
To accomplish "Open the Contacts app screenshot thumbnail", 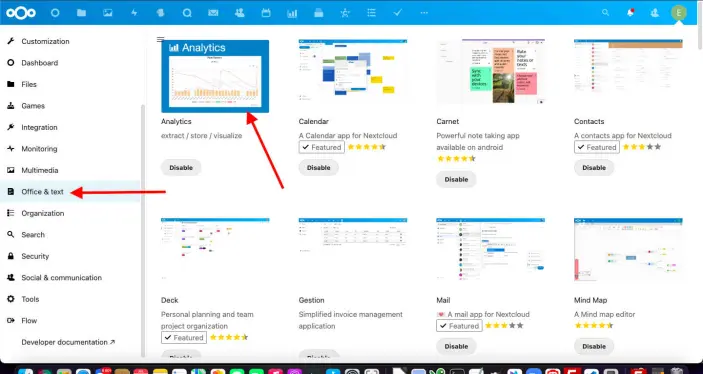I will [x=628, y=66].
